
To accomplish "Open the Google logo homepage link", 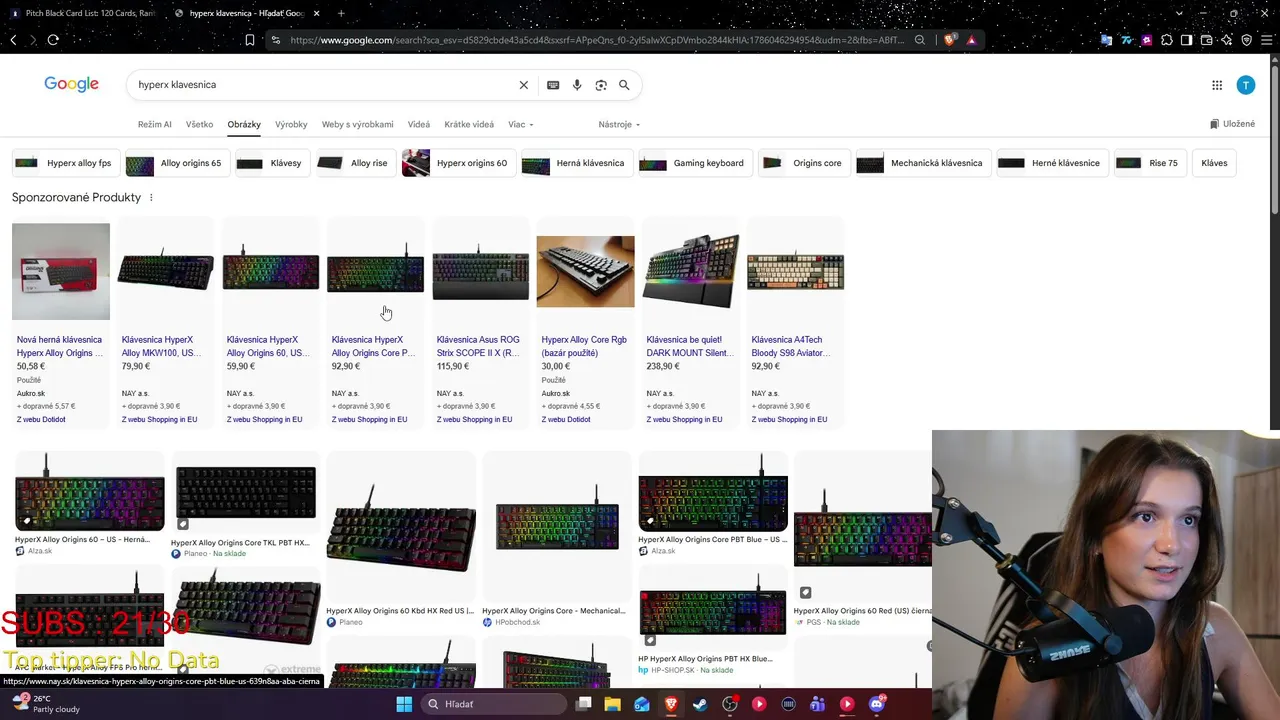I will click(x=71, y=85).
